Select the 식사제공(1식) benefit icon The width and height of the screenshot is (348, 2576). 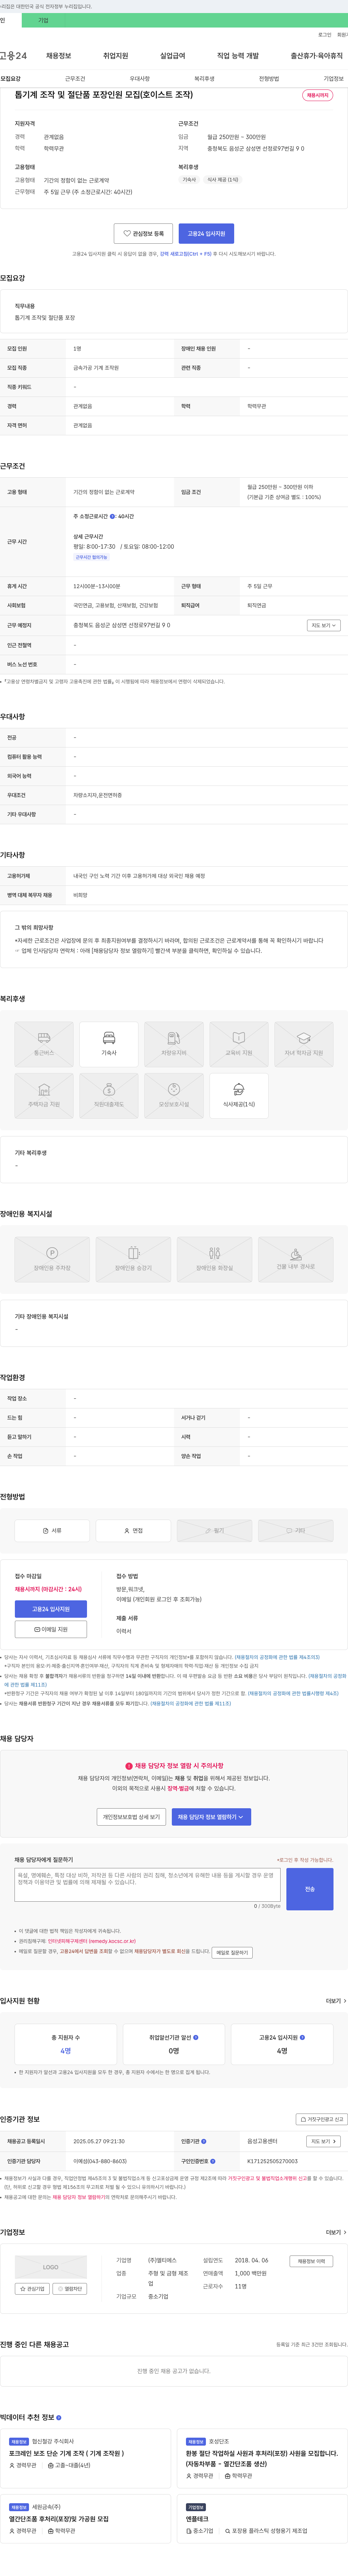(x=239, y=1096)
